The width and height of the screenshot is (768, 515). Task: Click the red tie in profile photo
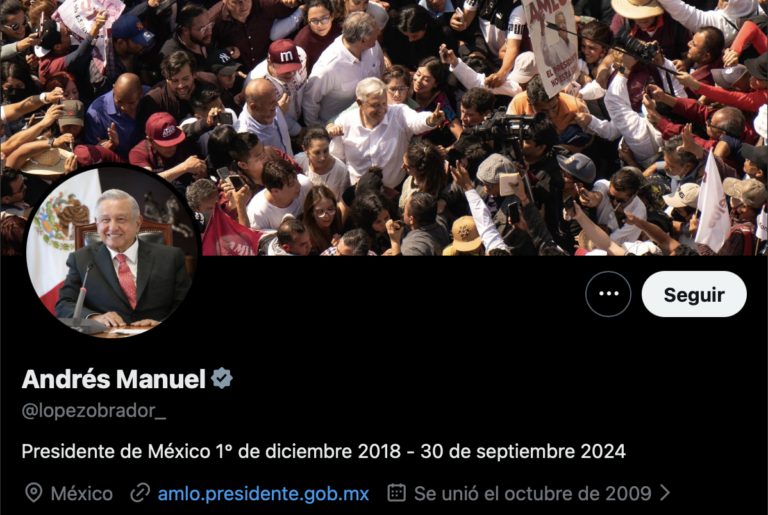point(127,280)
